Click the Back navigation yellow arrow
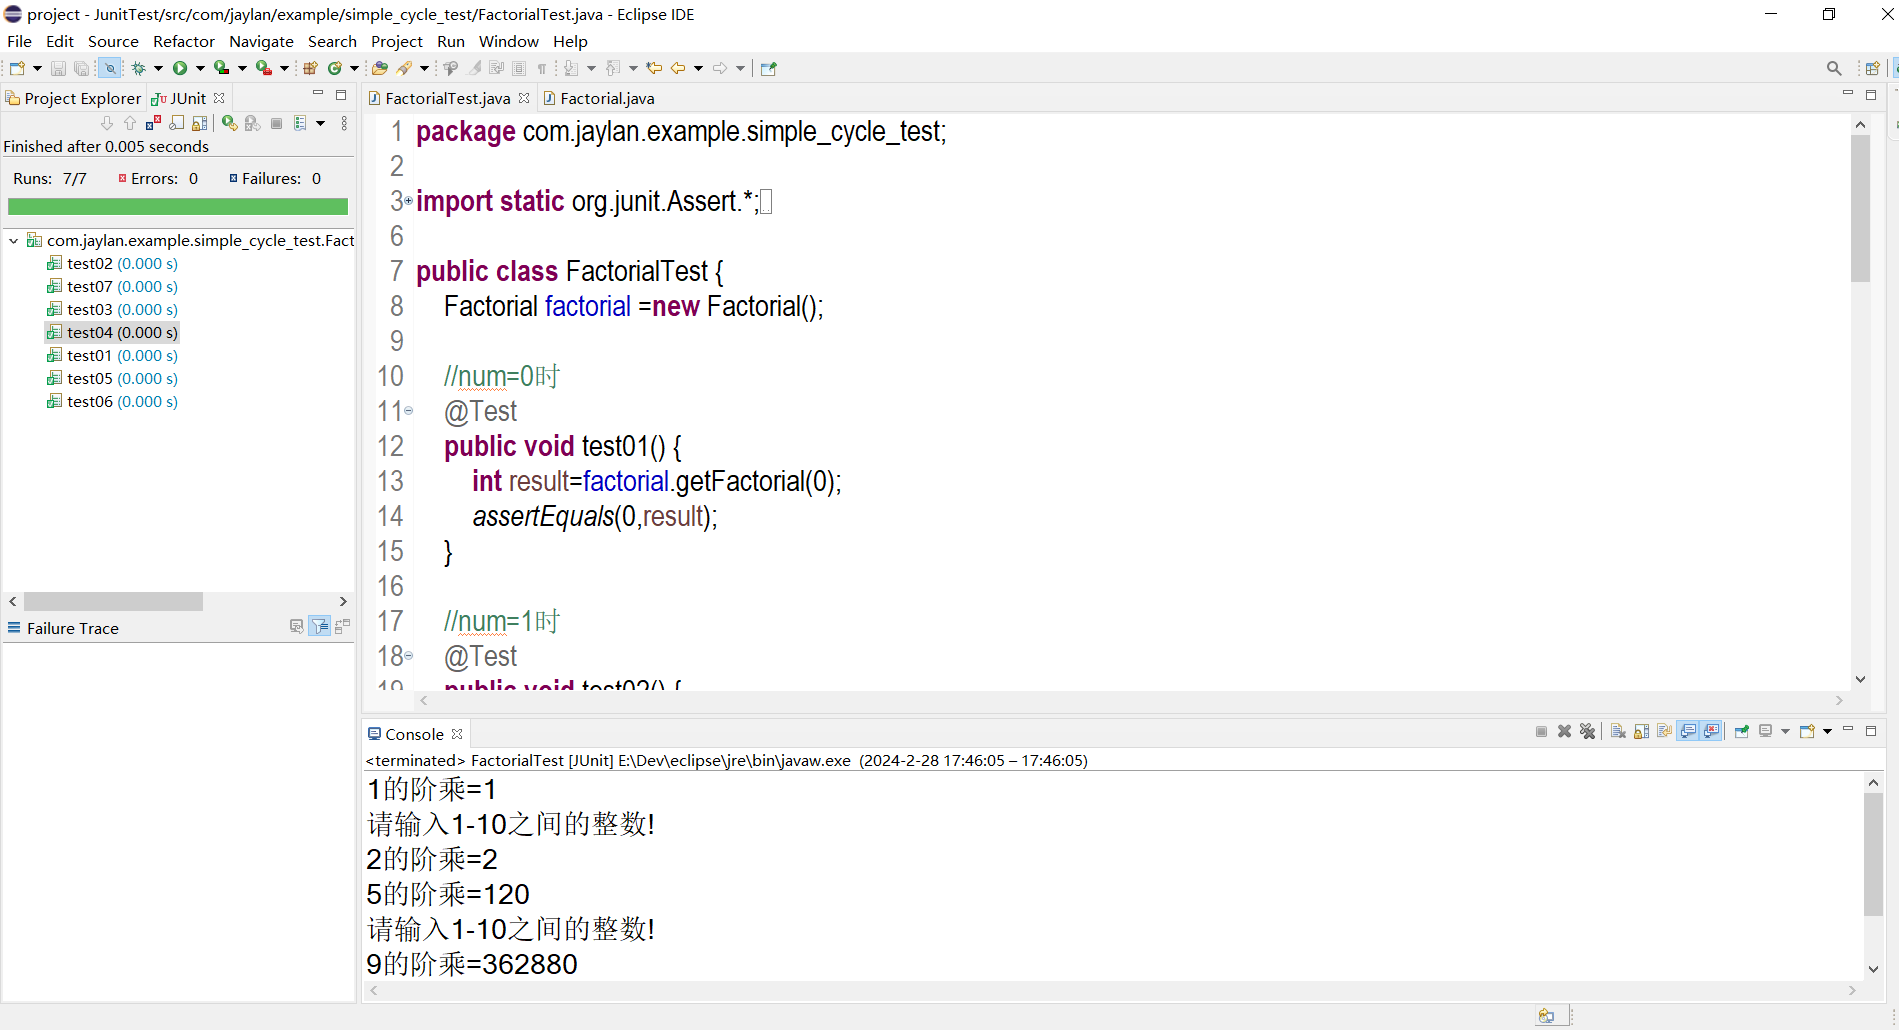 coord(678,68)
